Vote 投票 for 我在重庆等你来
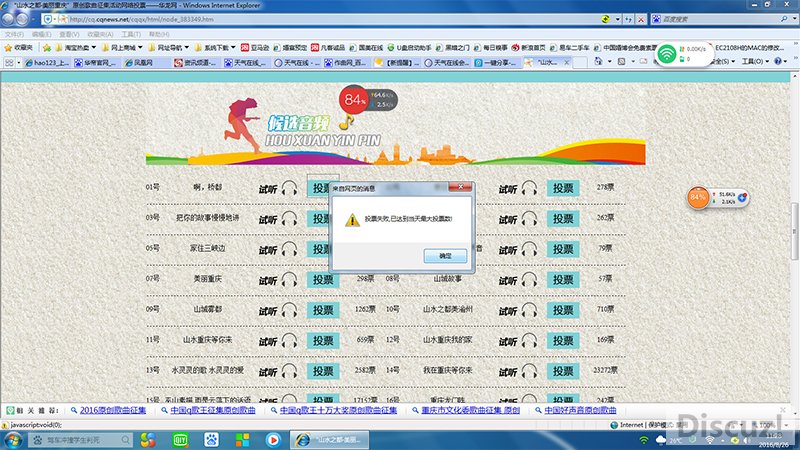 point(563,371)
